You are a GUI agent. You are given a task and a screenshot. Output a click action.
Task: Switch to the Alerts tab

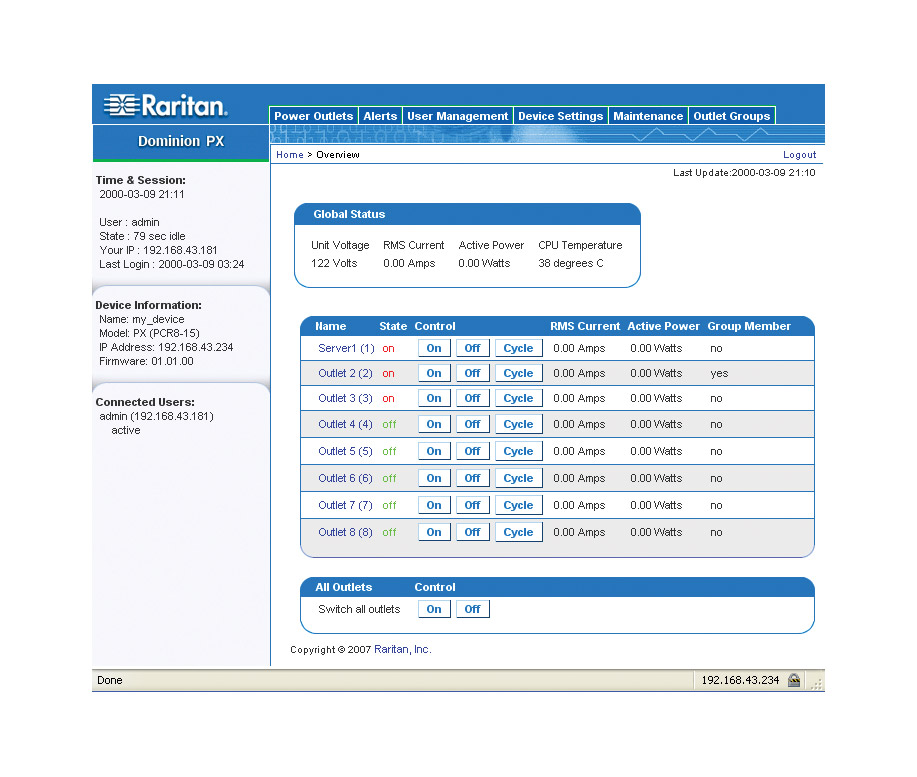[380, 116]
